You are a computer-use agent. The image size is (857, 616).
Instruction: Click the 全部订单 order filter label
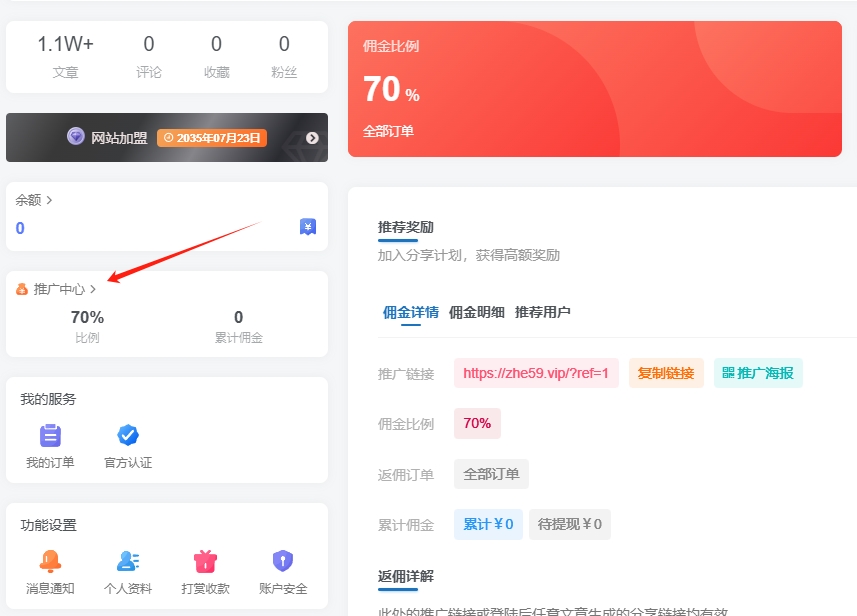click(491, 474)
